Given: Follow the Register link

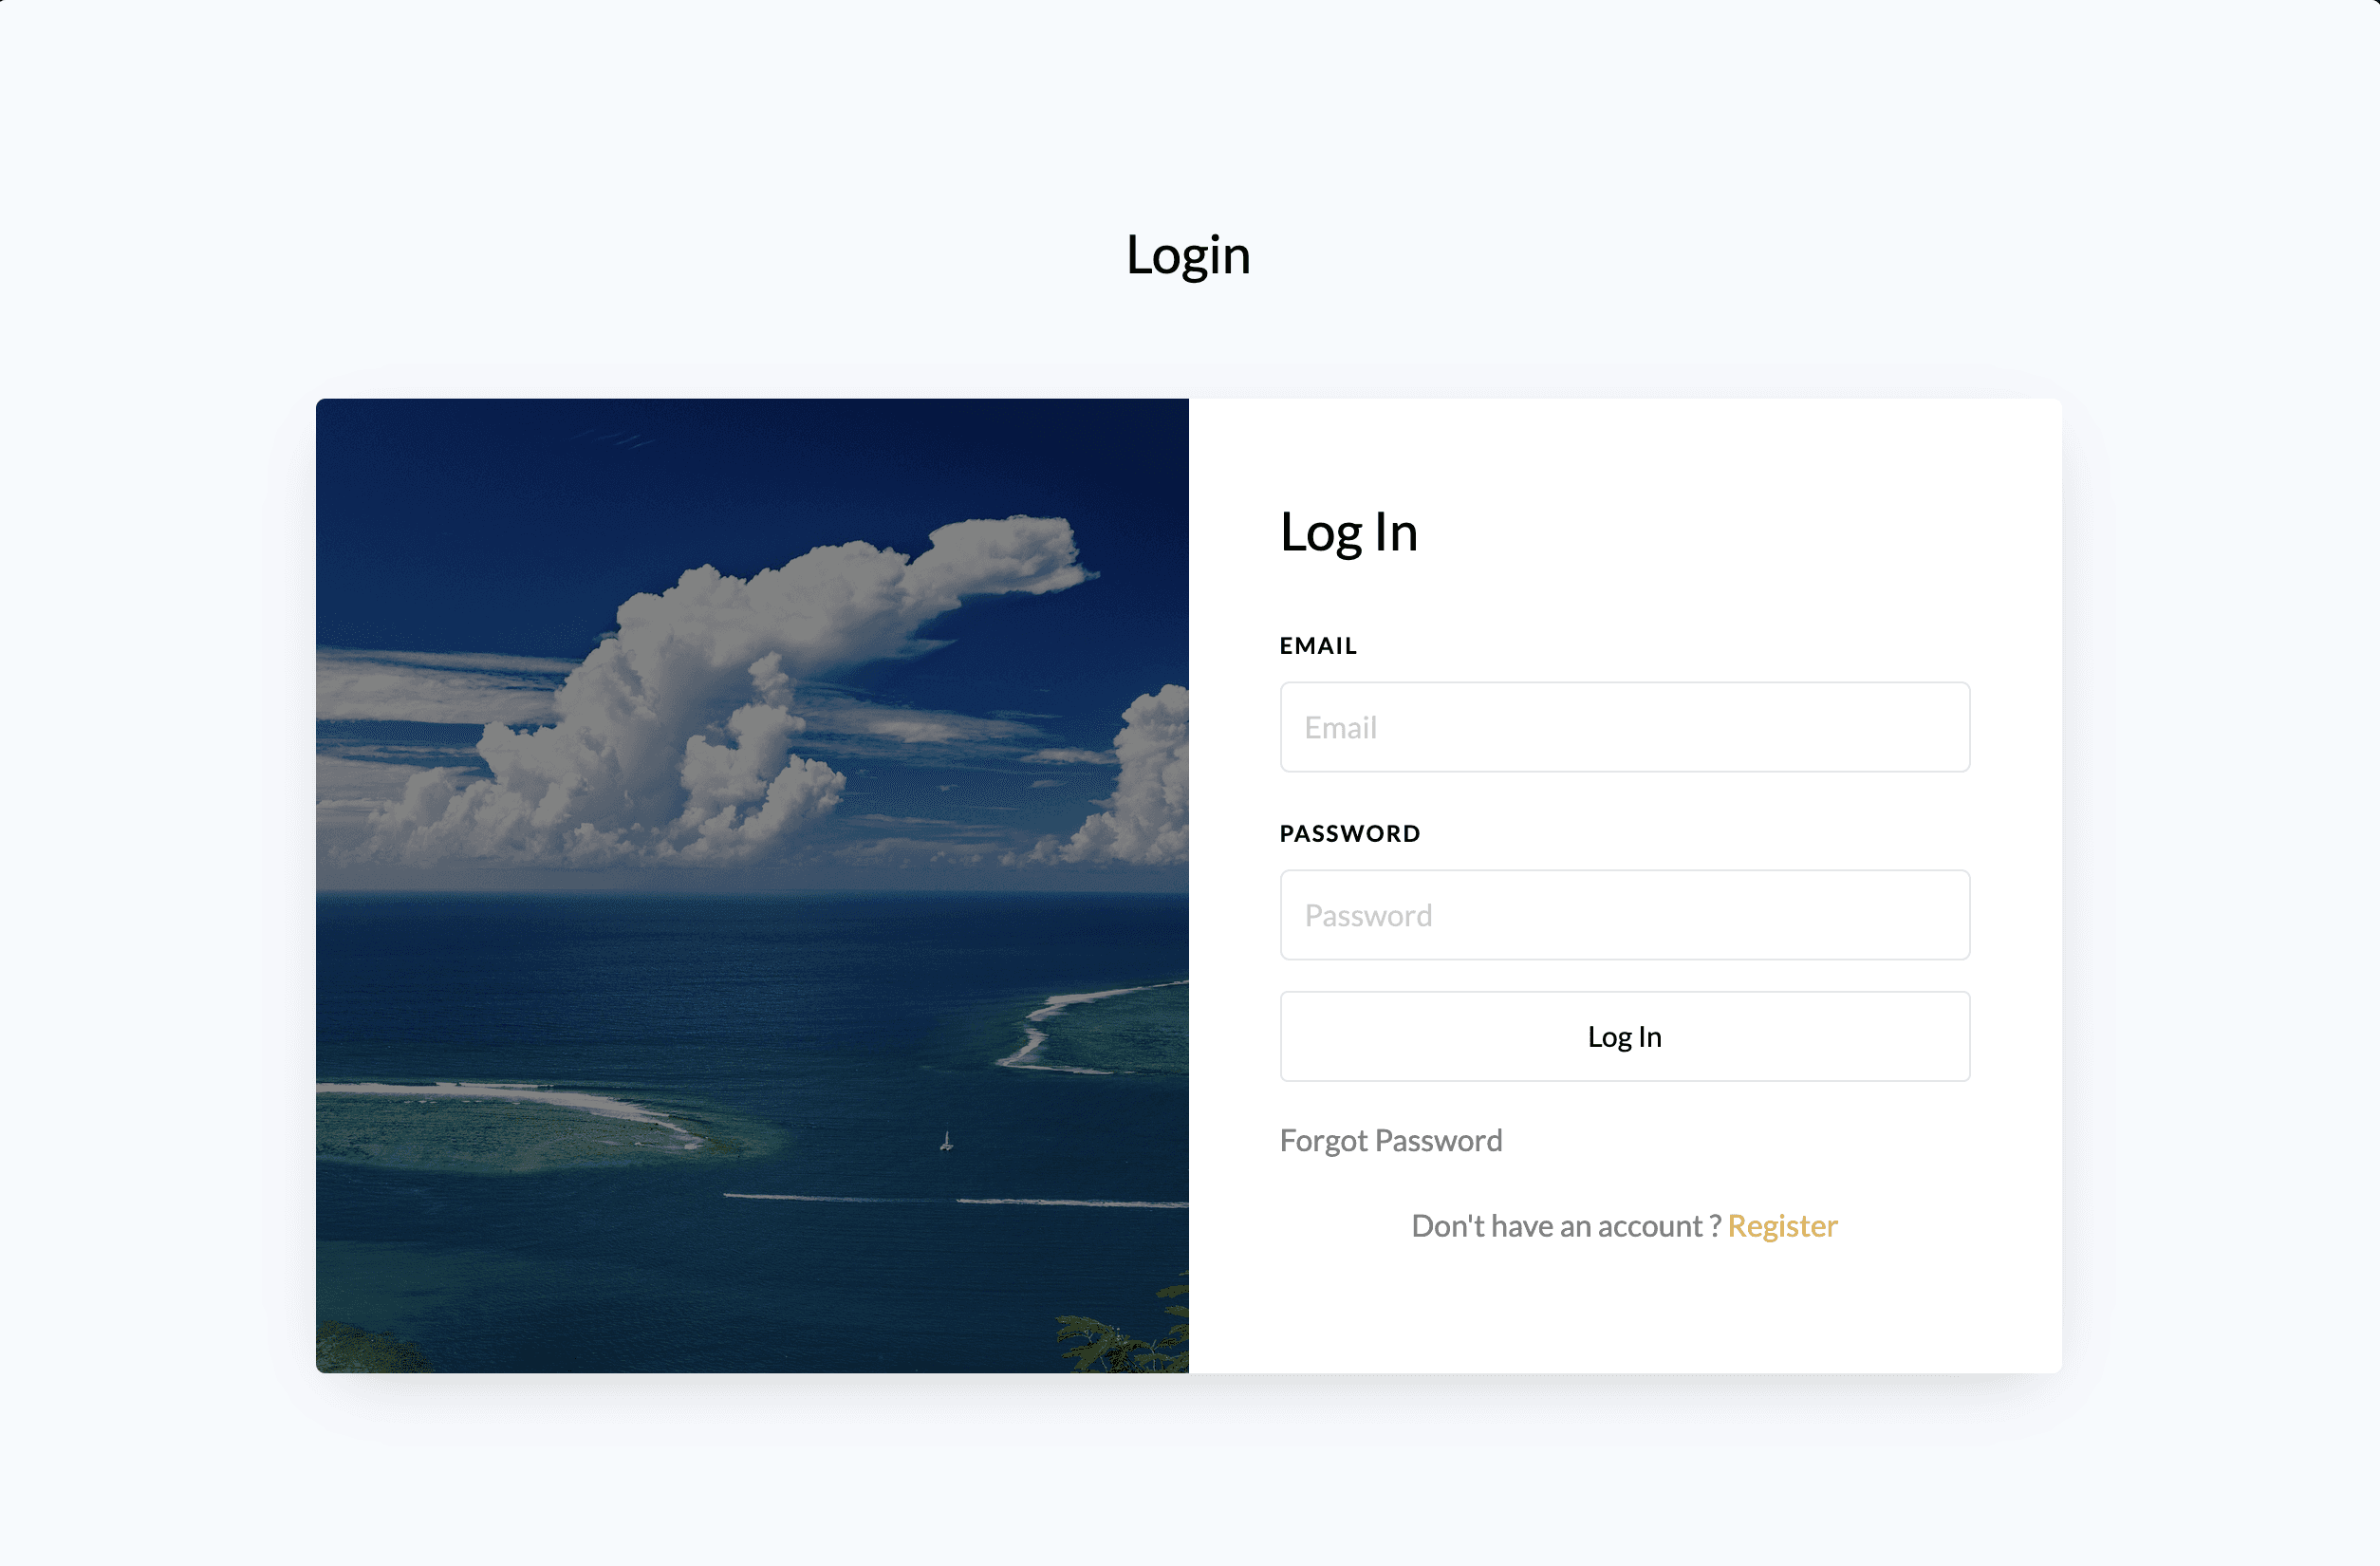Looking at the screenshot, I should [1782, 1226].
